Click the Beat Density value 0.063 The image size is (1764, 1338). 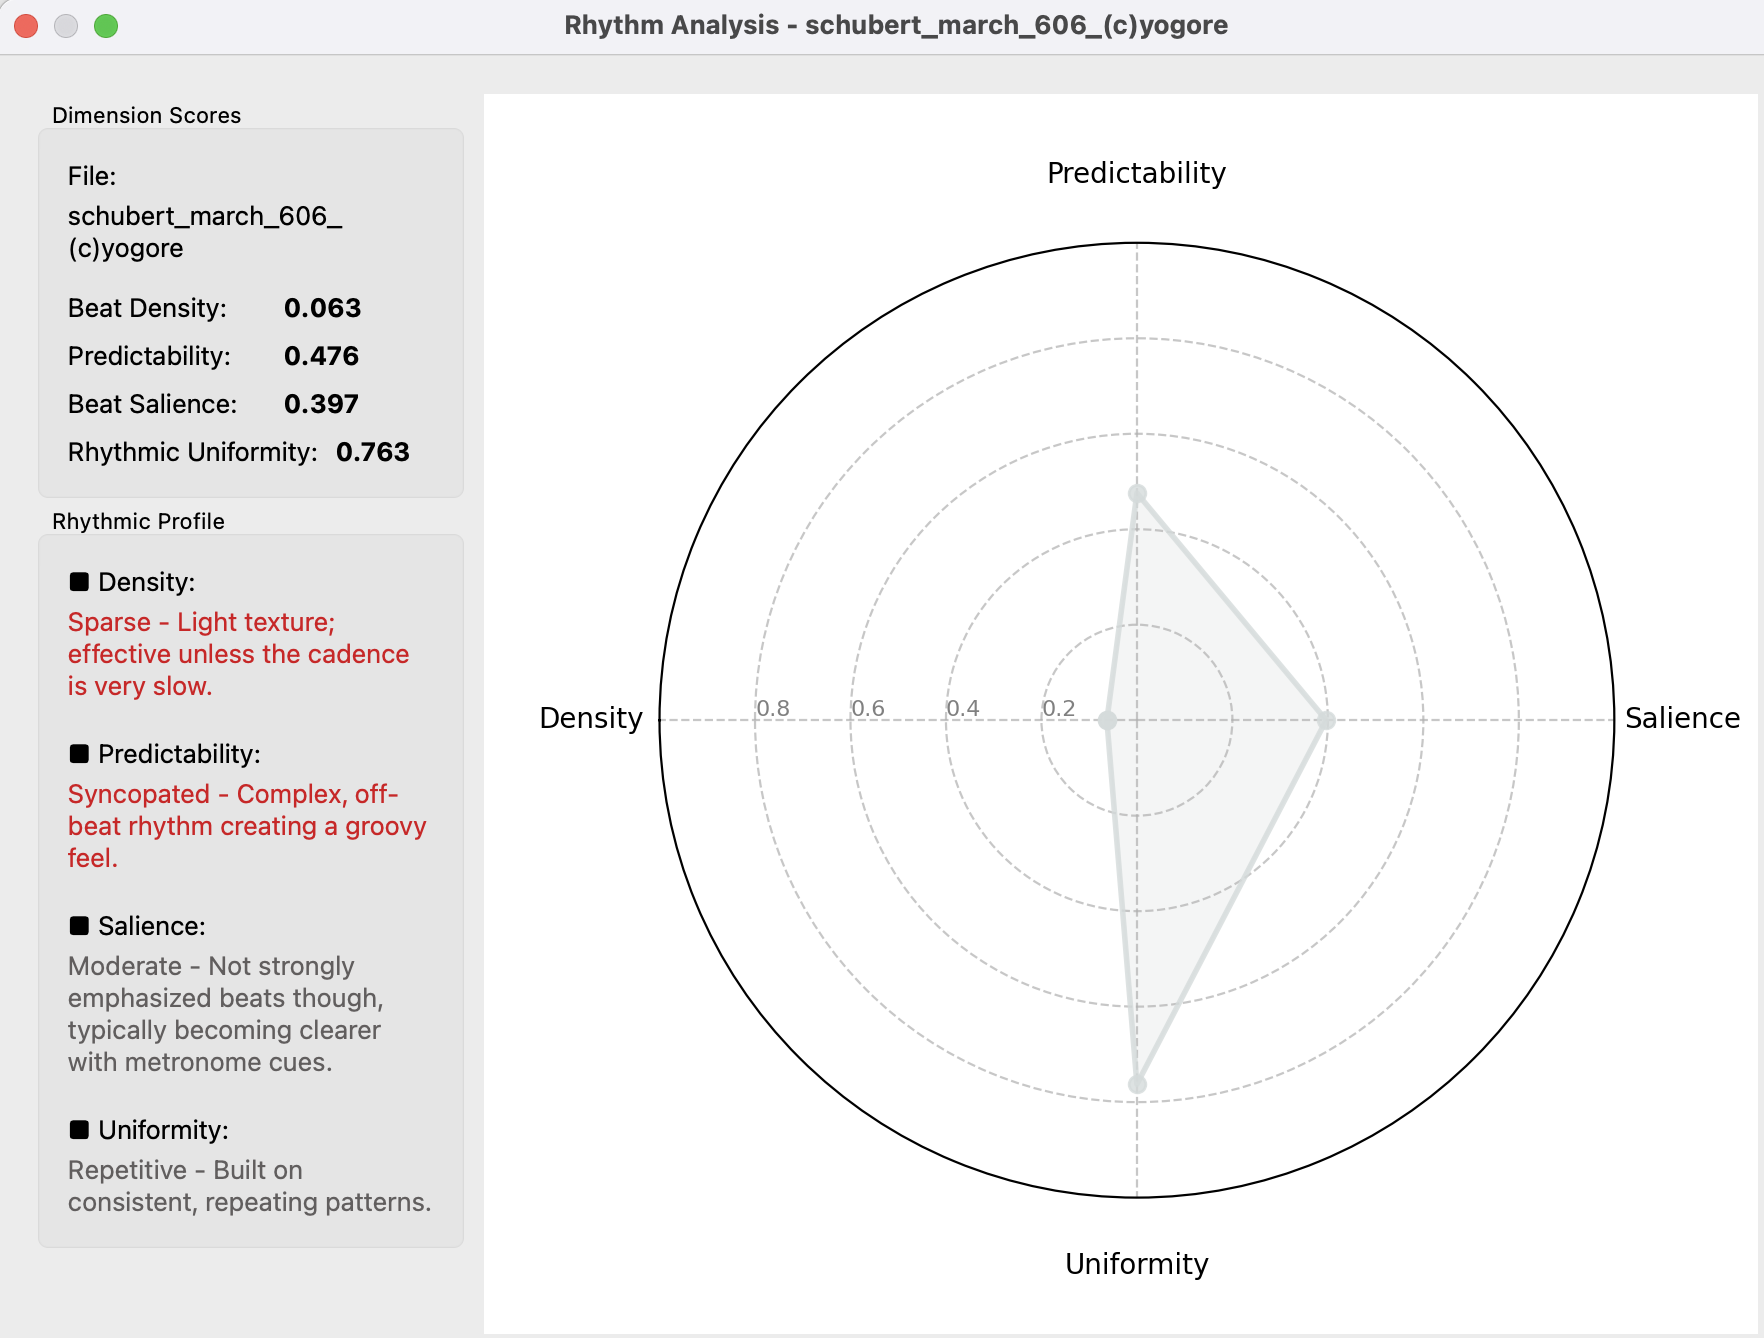[x=322, y=308]
